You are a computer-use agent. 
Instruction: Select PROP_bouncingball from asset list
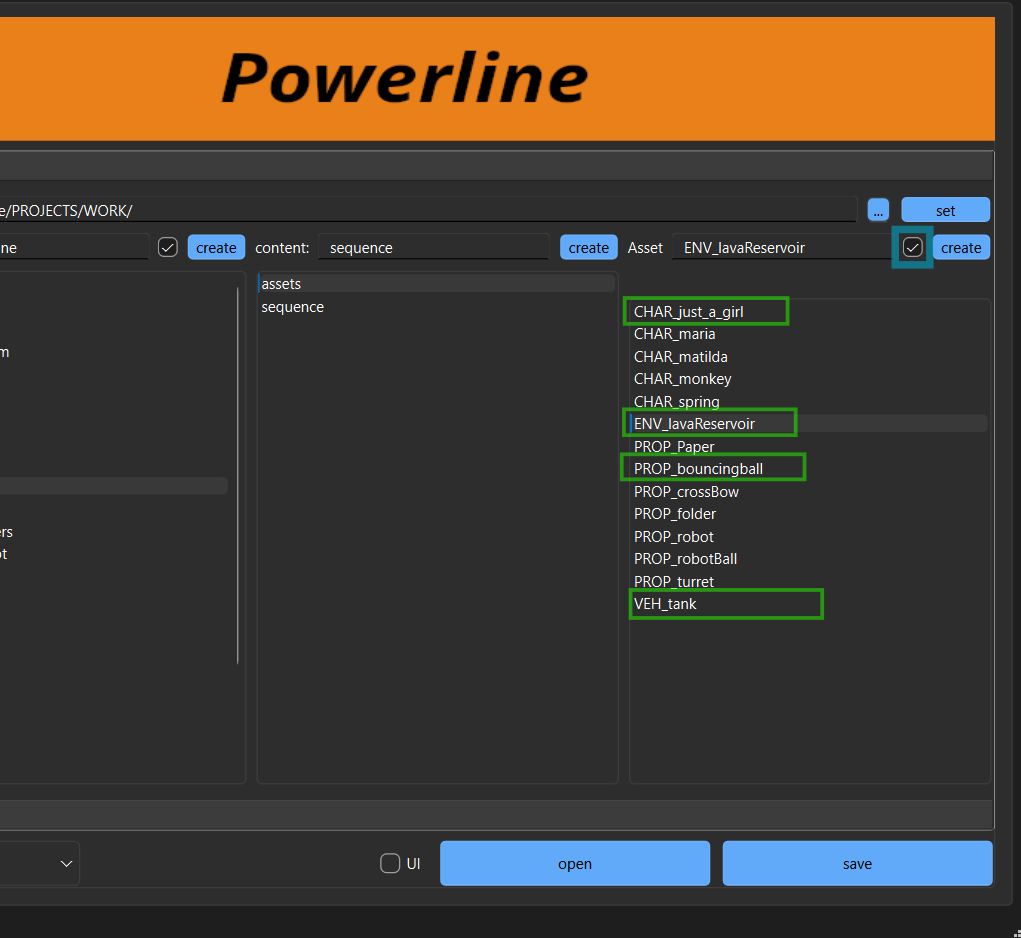(x=698, y=469)
